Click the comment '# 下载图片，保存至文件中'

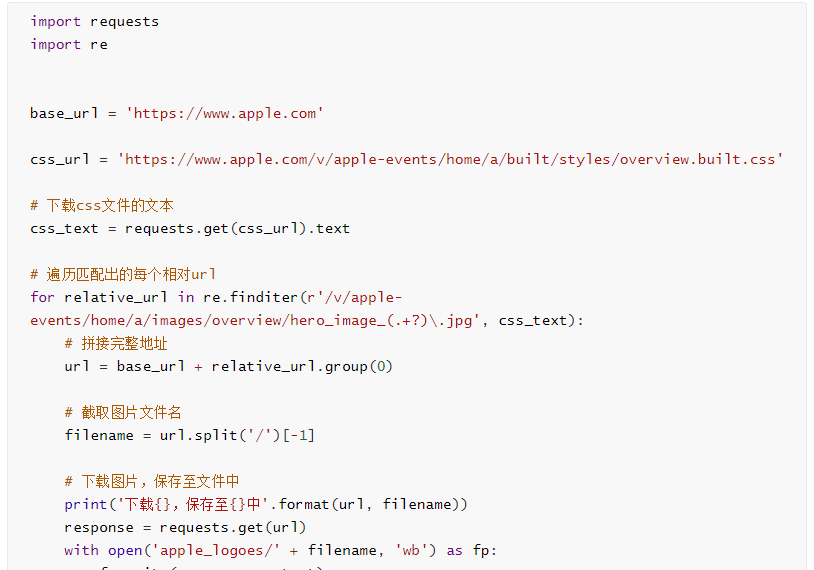coord(152,481)
